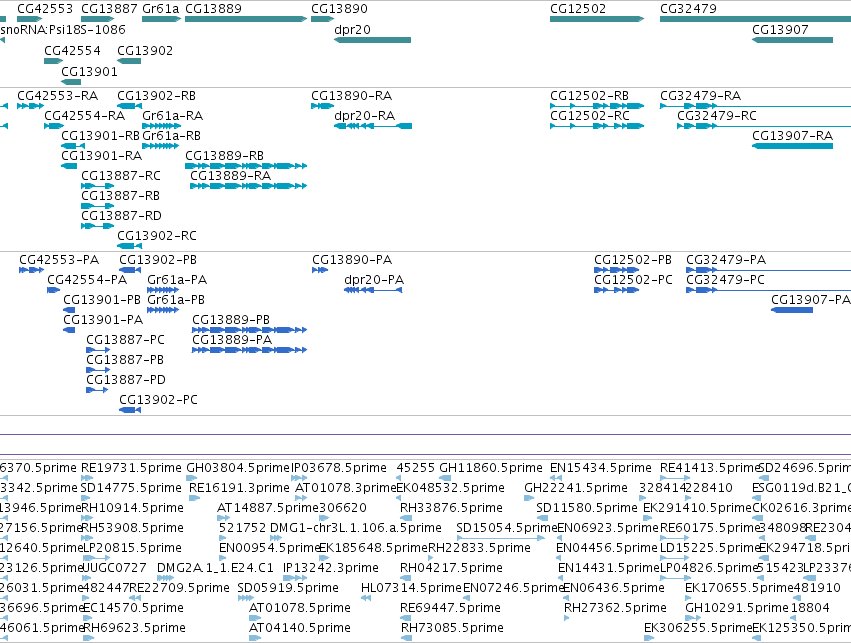Click the dpr20 gene label

352,30
